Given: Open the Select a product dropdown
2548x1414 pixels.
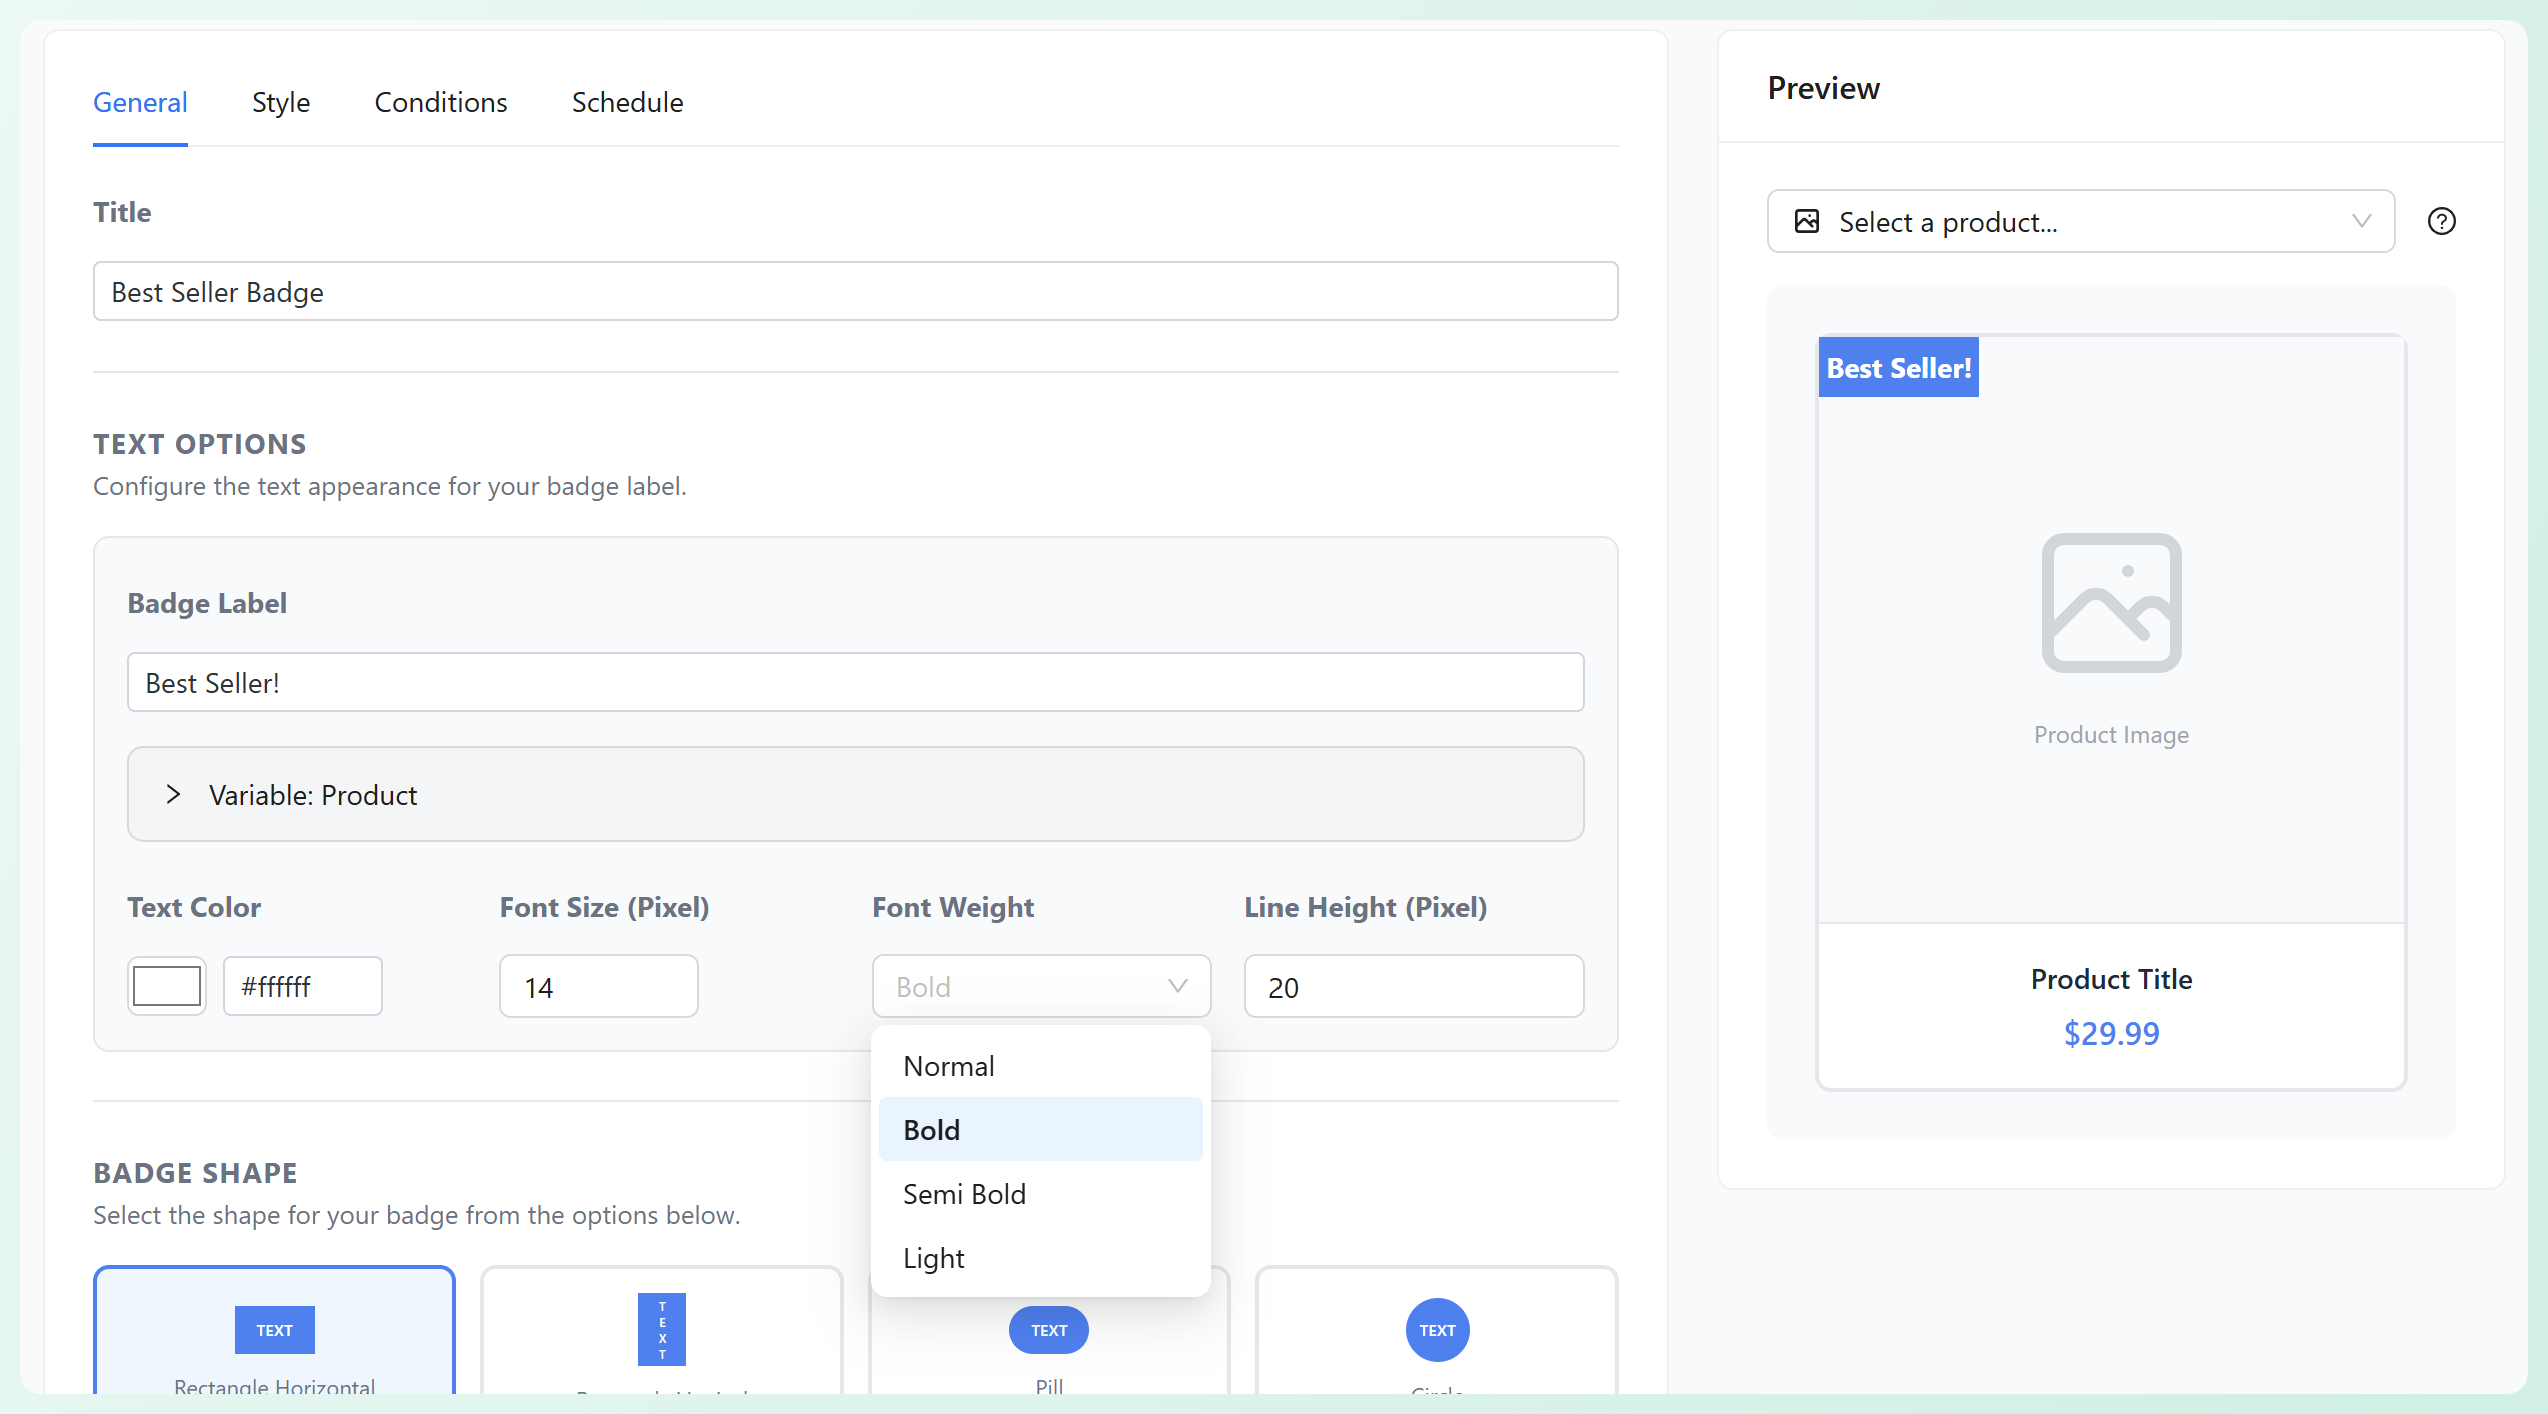Looking at the screenshot, I should 2080,221.
